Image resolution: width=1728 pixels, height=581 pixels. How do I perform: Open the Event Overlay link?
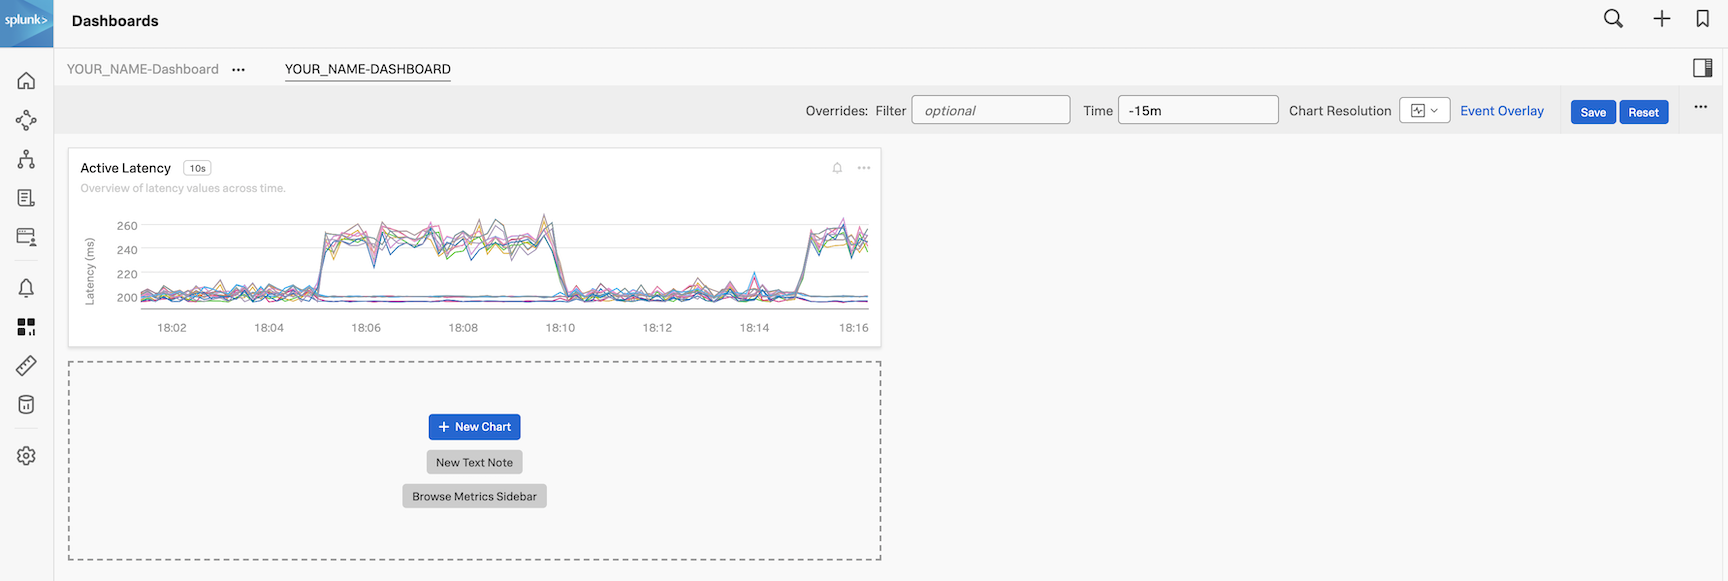[x=1501, y=111]
